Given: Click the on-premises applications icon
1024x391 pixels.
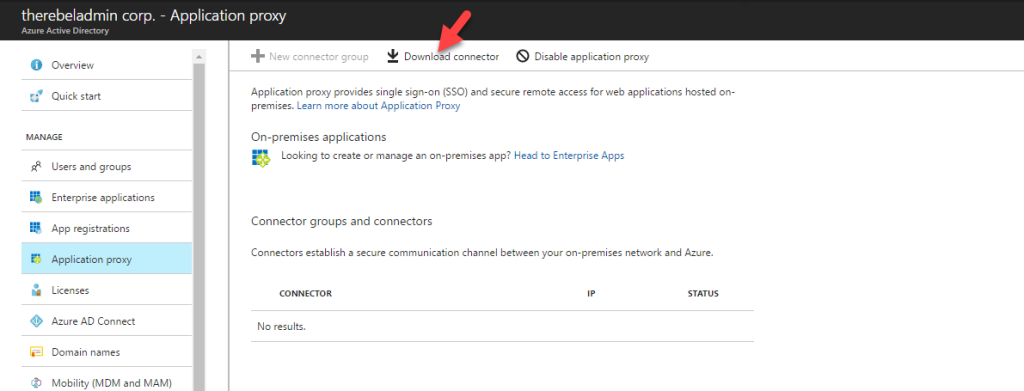Looking at the screenshot, I should click(x=261, y=158).
